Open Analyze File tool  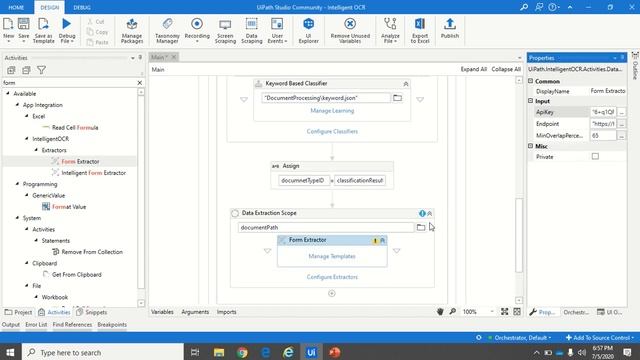click(x=390, y=29)
